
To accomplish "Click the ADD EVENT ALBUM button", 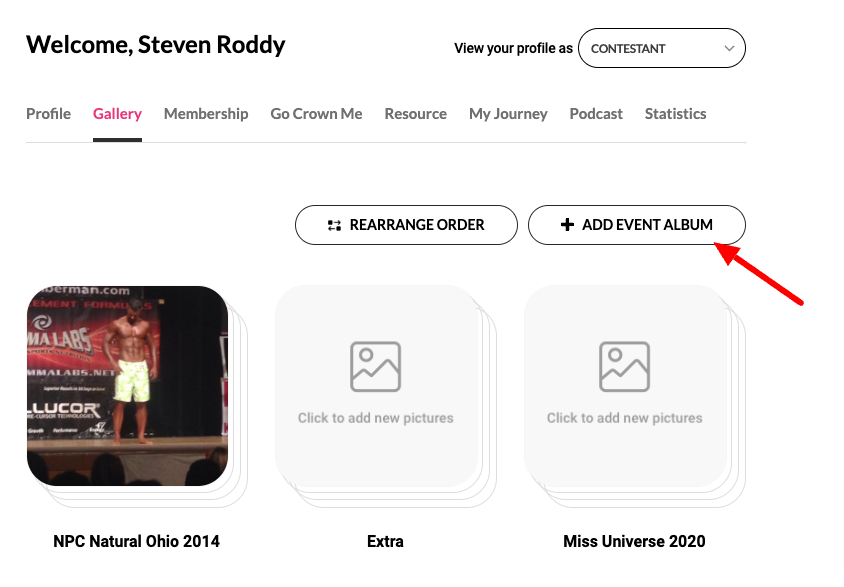I will pyautogui.click(x=637, y=225).
